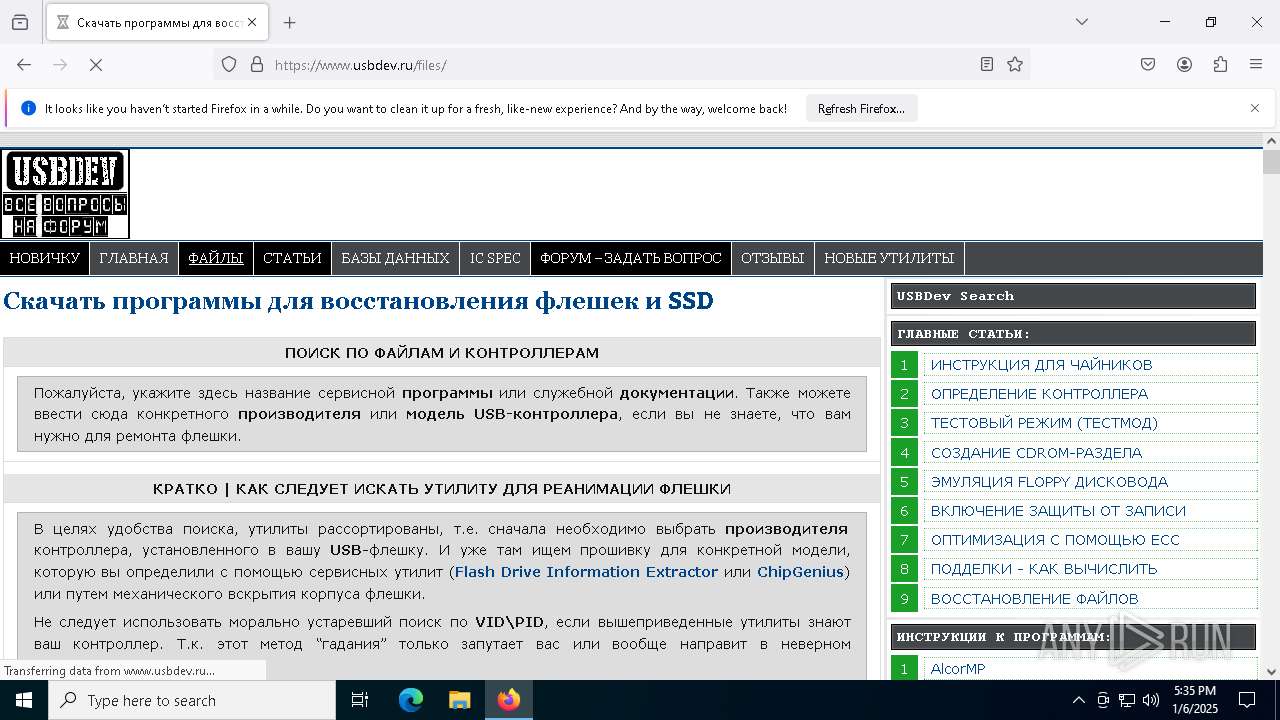Open Firefox account icon
The width and height of the screenshot is (1280, 720).
coord(1184,65)
